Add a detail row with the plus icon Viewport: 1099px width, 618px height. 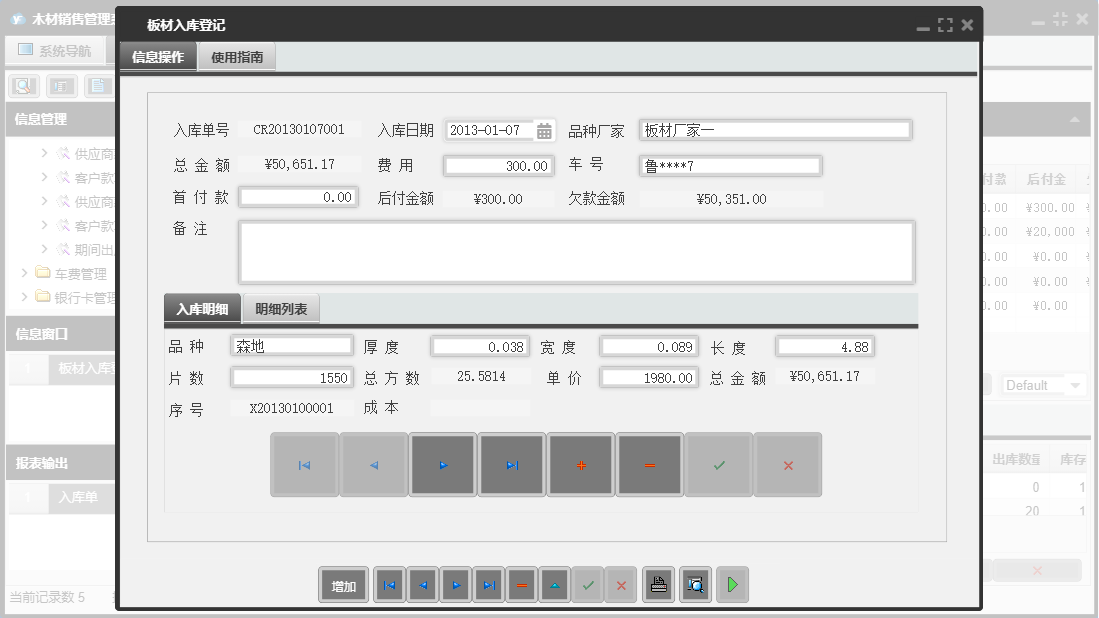pyautogui.click(x=580, y=464)
